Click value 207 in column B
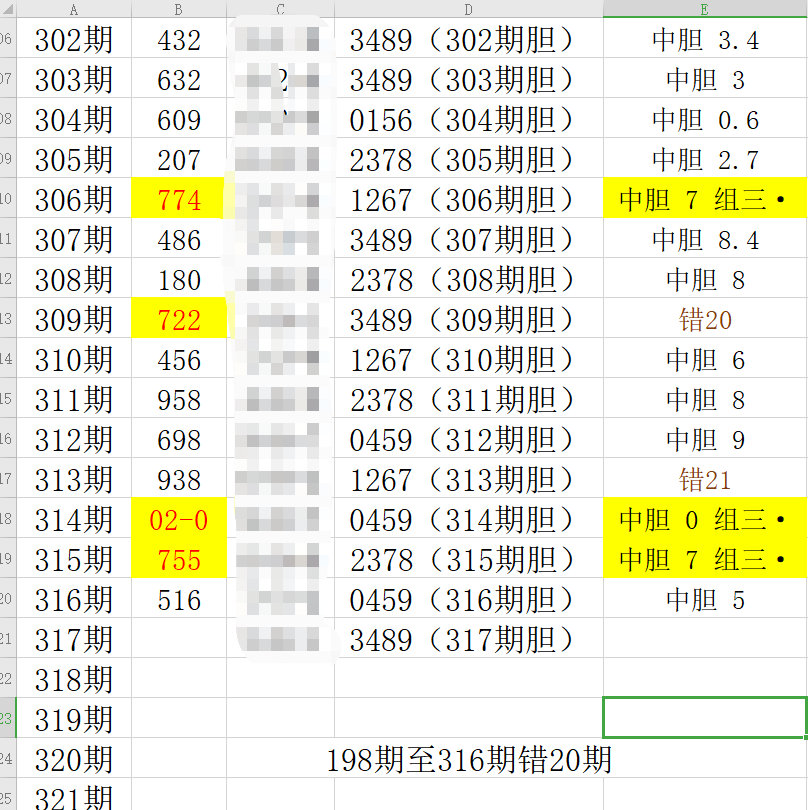Image resolution: width=808 pixels, height=810 pixels. 179,160
